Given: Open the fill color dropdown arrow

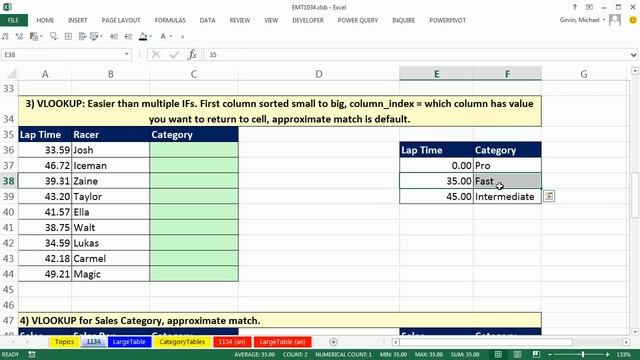Looking at the screenshot, I should pyautogui.click(x=151, y=37).
